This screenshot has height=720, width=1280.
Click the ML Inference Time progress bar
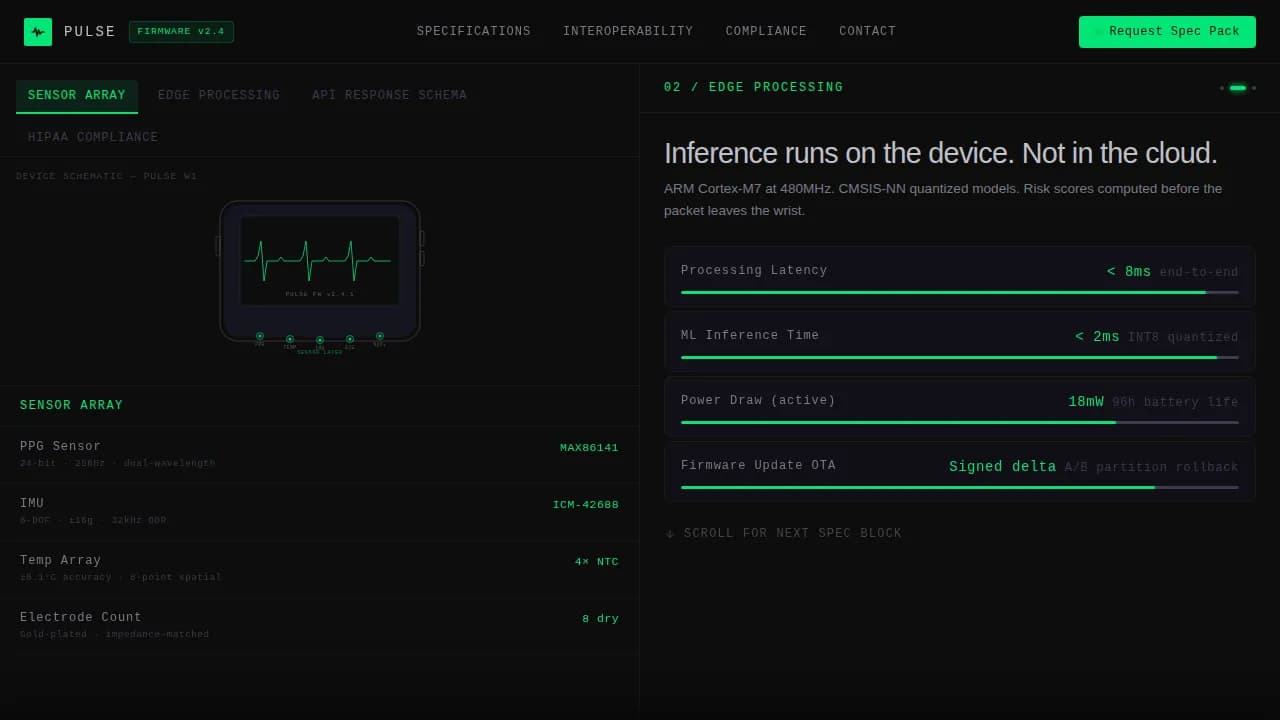coord(960,357)
